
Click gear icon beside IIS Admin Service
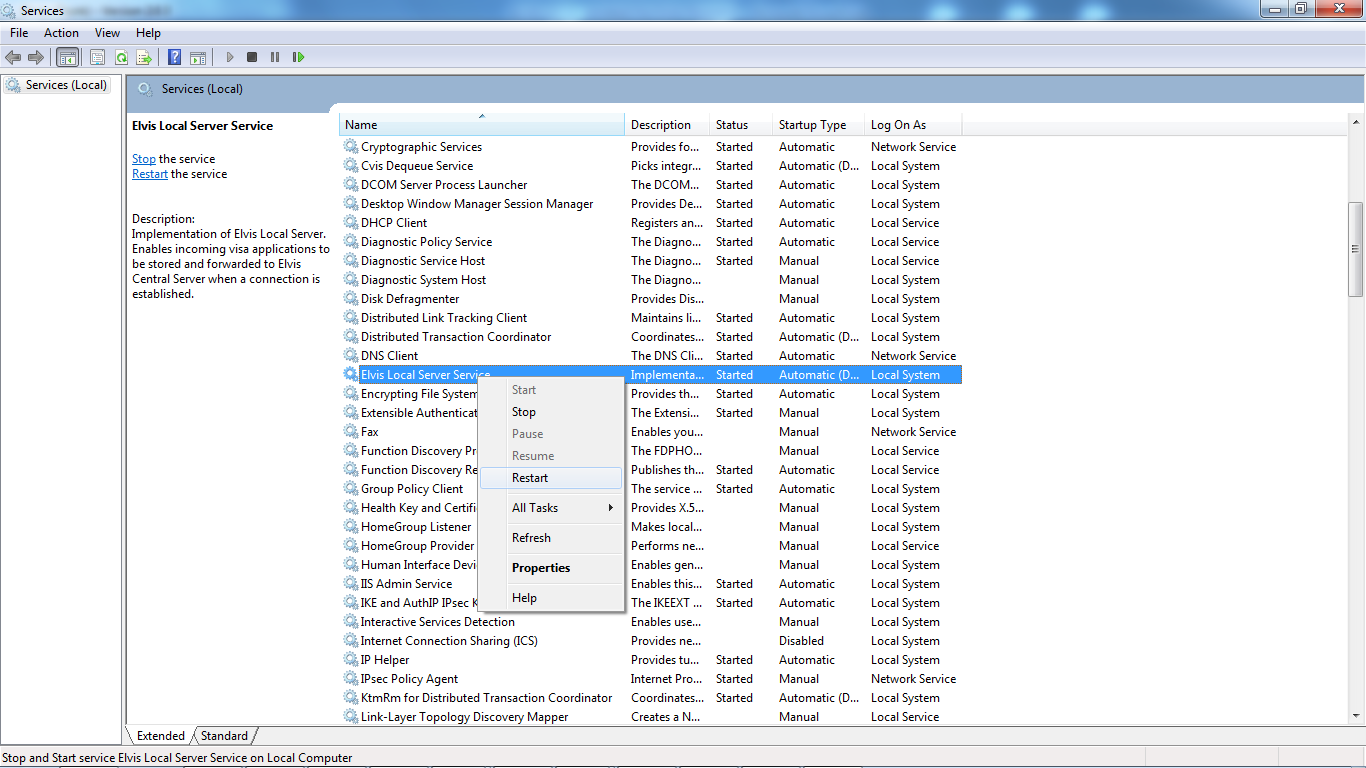[351, 584]
